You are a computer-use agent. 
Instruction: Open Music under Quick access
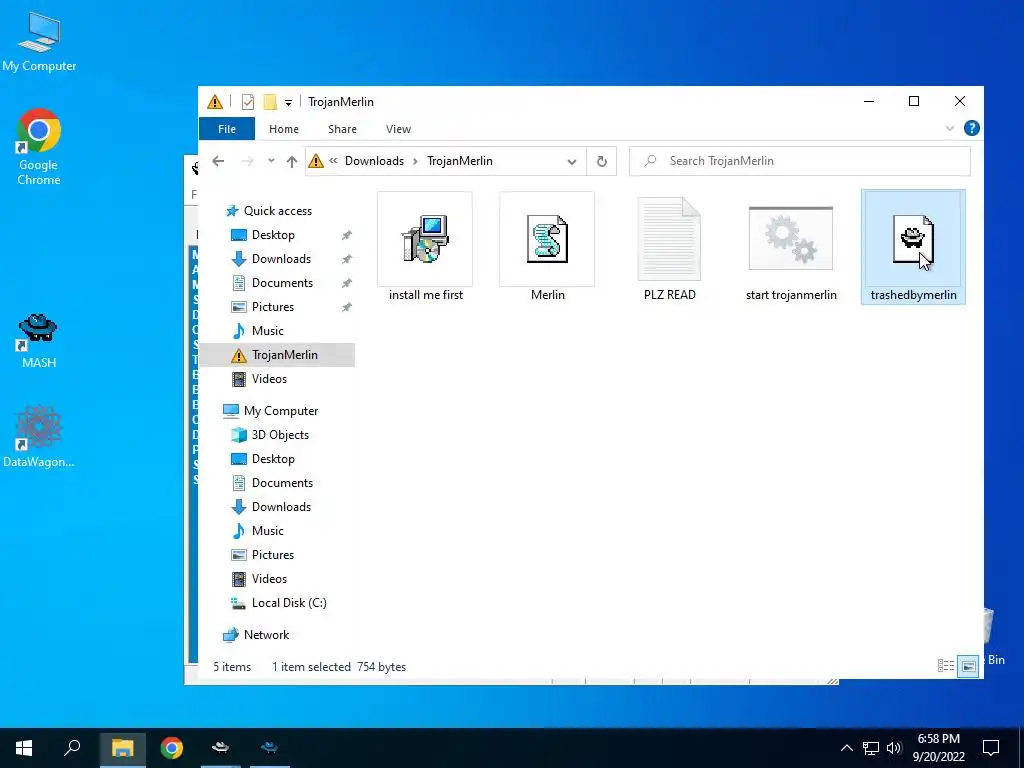pyautogui.click(x=267, y=330)
